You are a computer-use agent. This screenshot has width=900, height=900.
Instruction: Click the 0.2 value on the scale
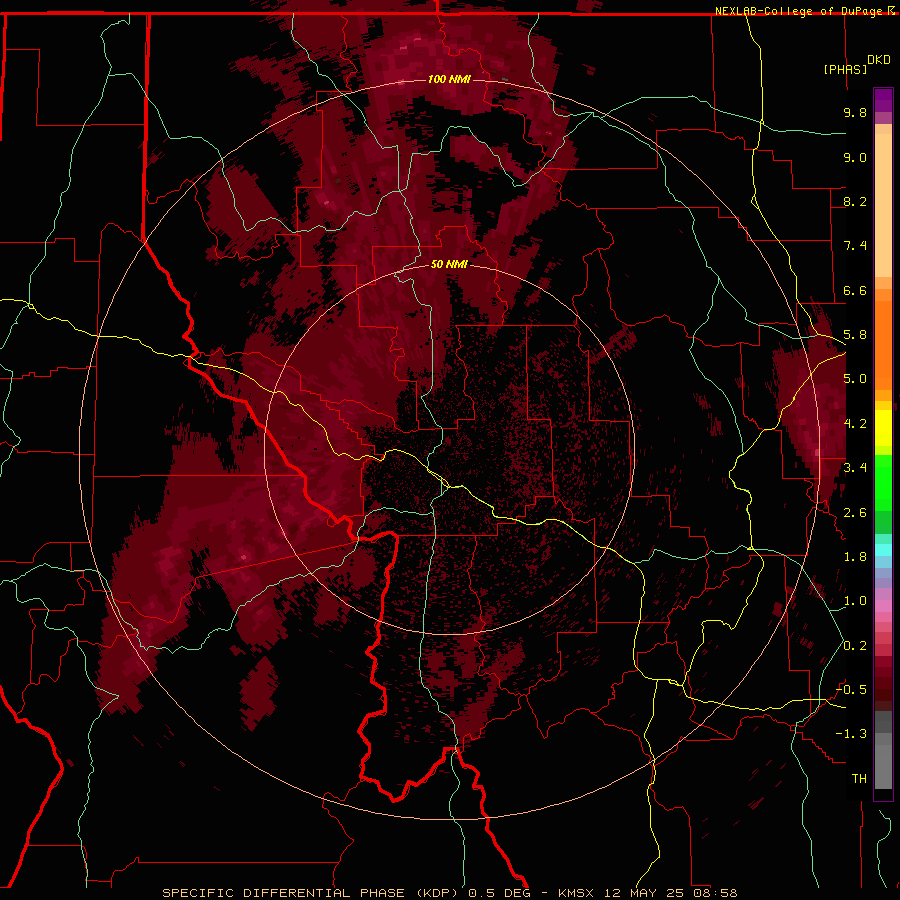[x=855, y=646]
